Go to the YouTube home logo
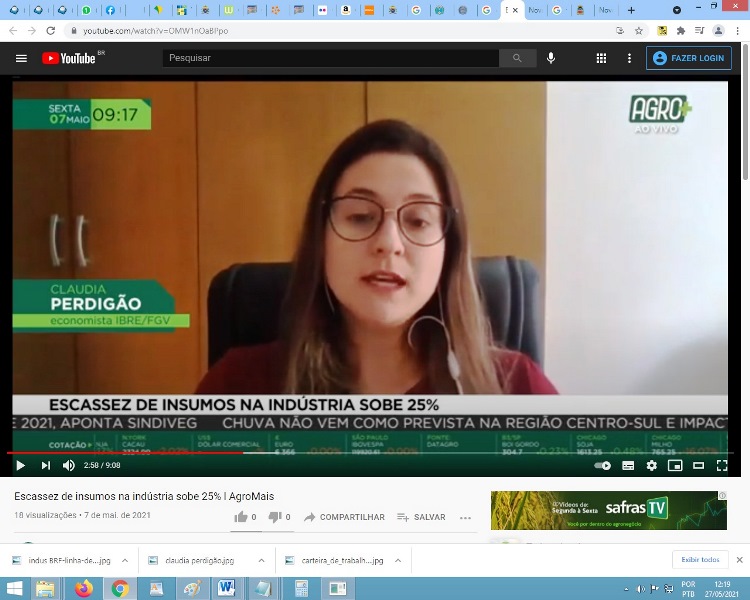Screen dimensions: 750x600 69,58
